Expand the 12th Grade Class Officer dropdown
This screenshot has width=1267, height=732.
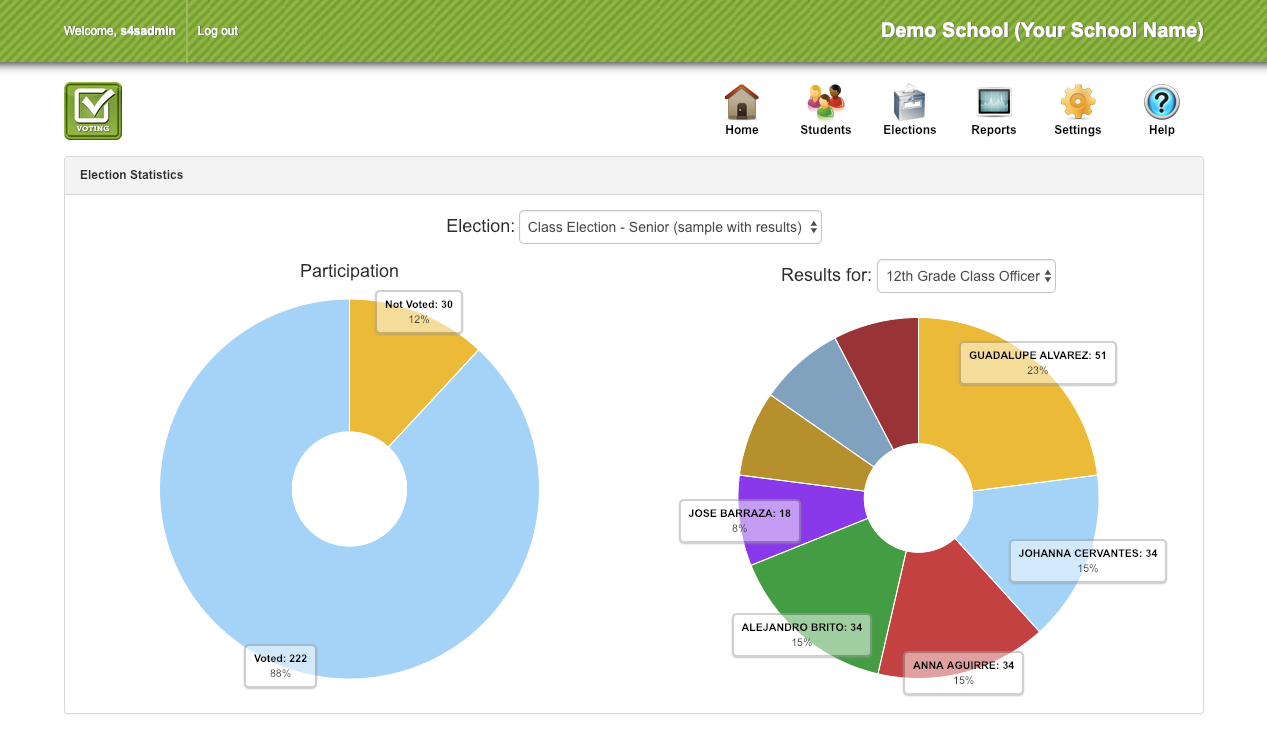[x=965, y=276]
